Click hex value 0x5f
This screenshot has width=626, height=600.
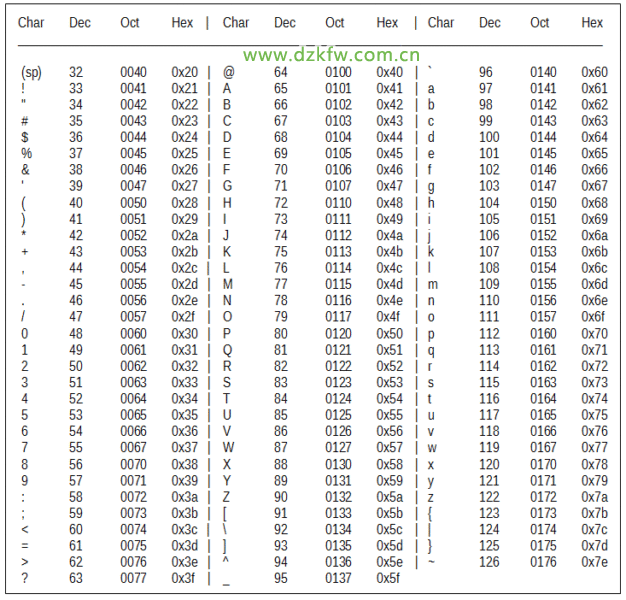click(x=389, y=578)
